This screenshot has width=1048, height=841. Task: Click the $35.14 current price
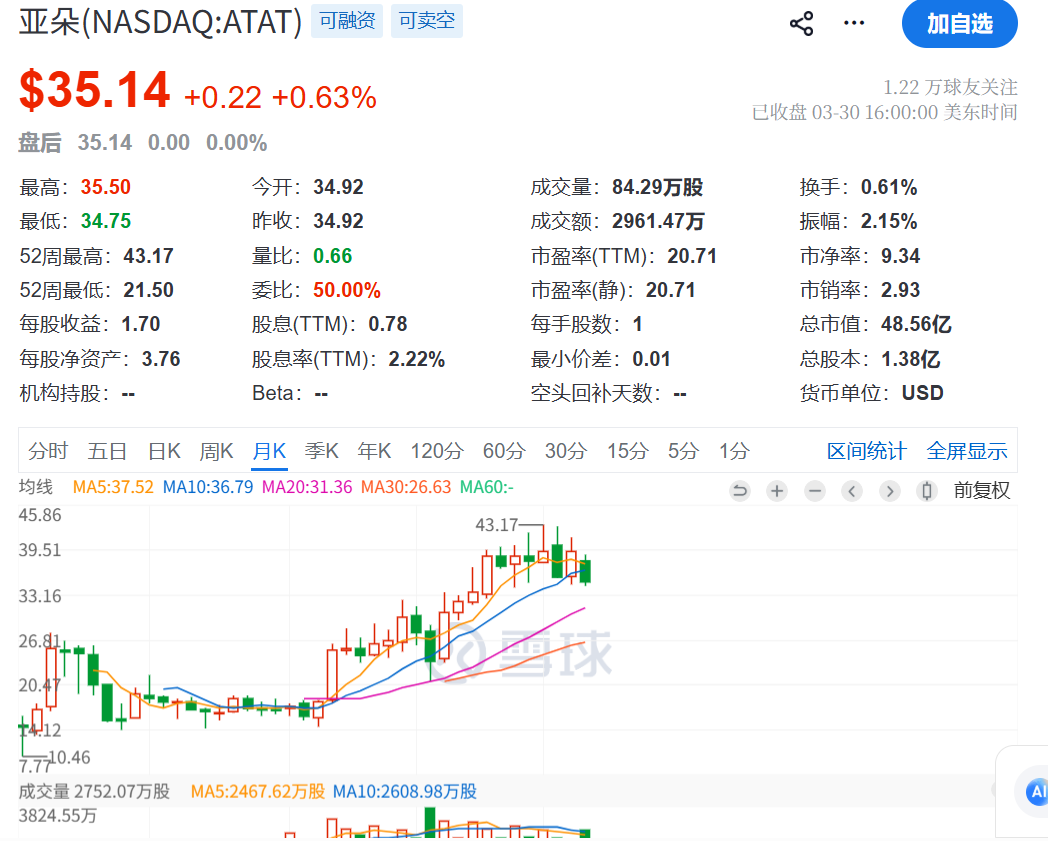[x=94, y=90]
